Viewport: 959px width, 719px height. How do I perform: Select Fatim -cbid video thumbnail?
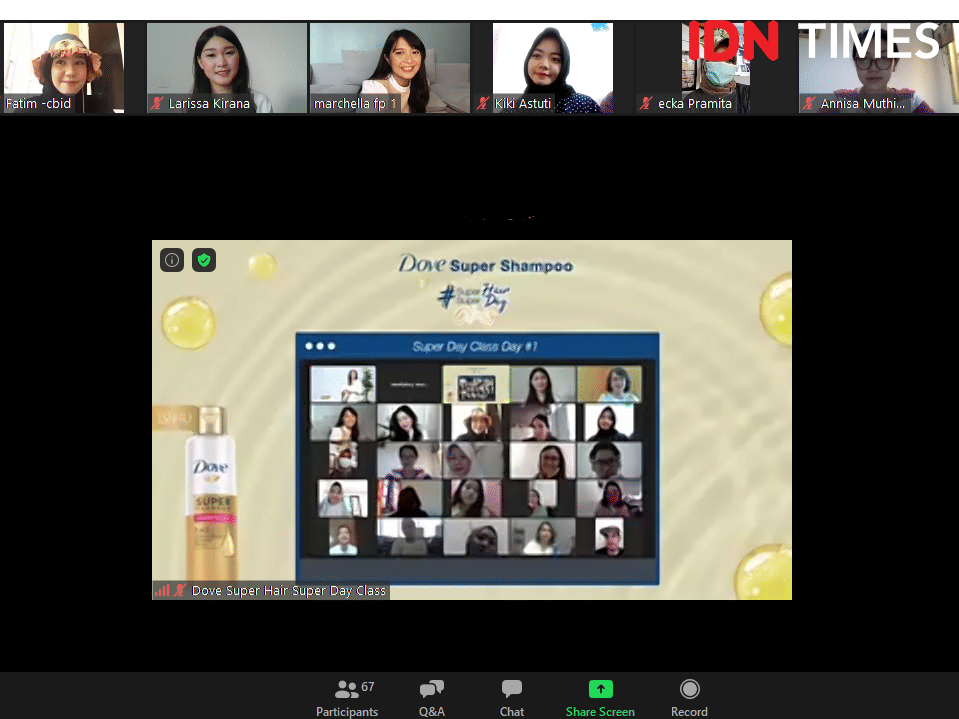coord(64,68)
